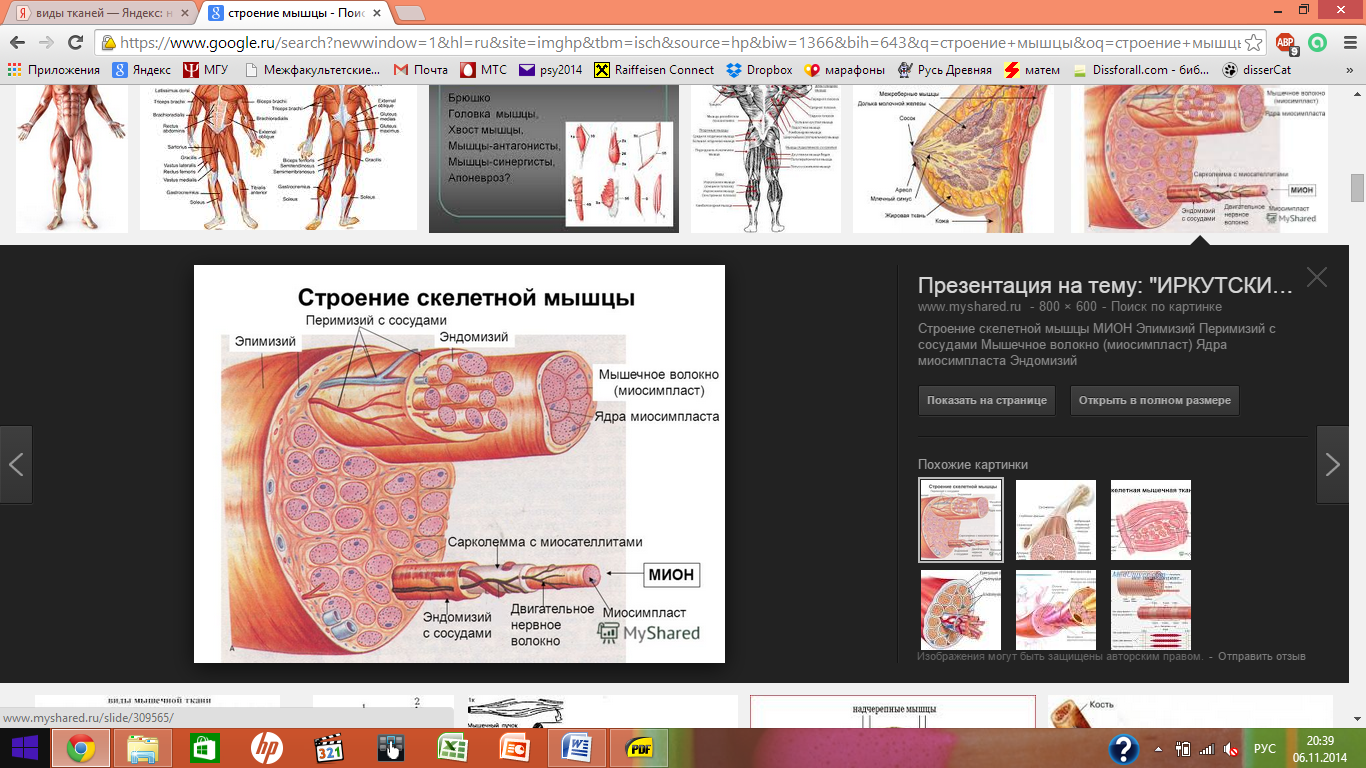Select similar image of bone and muscle
The image size is (1366, 768).
pos(1056,520)
